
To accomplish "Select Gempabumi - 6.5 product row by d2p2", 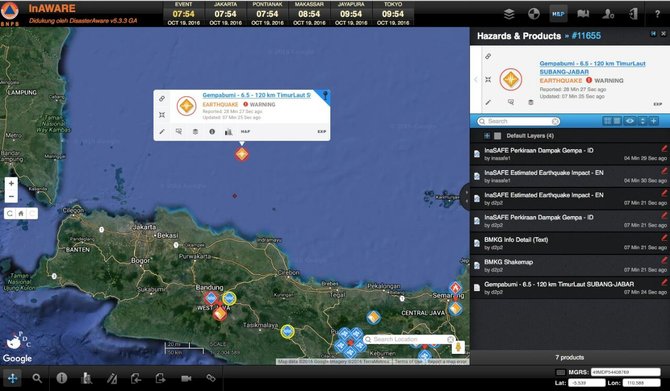I will [570, 288].
